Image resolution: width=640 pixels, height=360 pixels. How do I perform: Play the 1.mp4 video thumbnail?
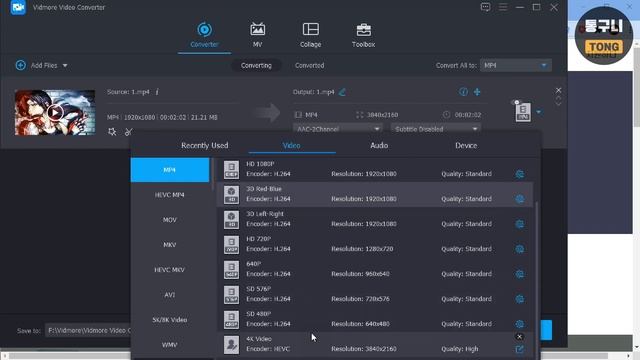click(x=55, y=112)
